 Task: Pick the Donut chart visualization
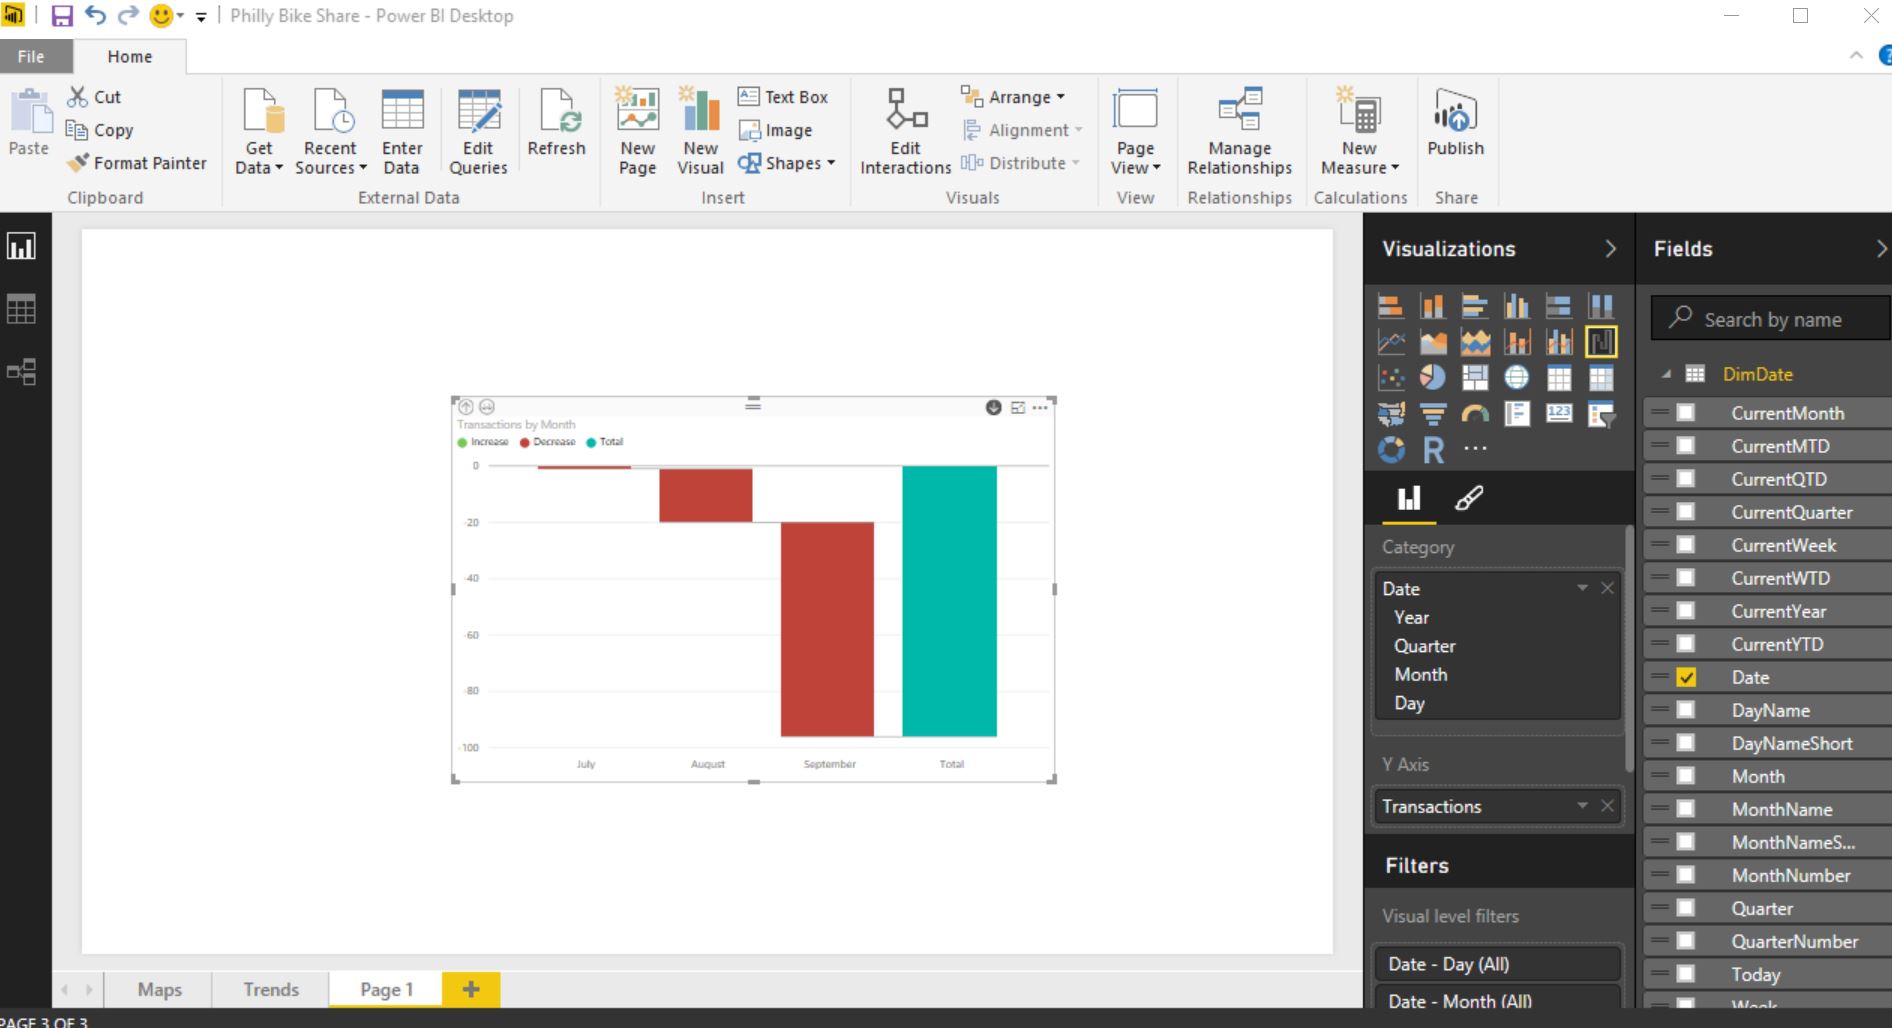pos(1391,449)
